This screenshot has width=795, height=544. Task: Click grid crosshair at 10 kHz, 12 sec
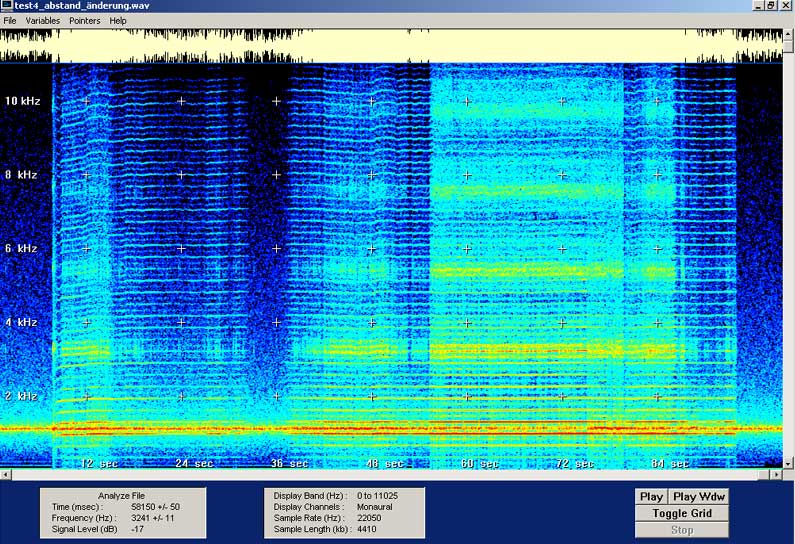coord(86,101)
